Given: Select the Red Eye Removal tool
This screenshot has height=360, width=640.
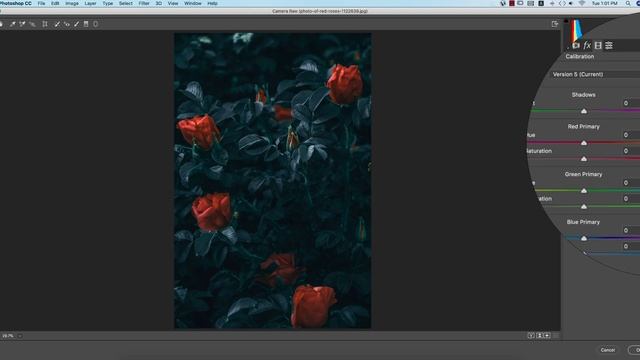Looking at the screenshot, I should pos(67,24).
